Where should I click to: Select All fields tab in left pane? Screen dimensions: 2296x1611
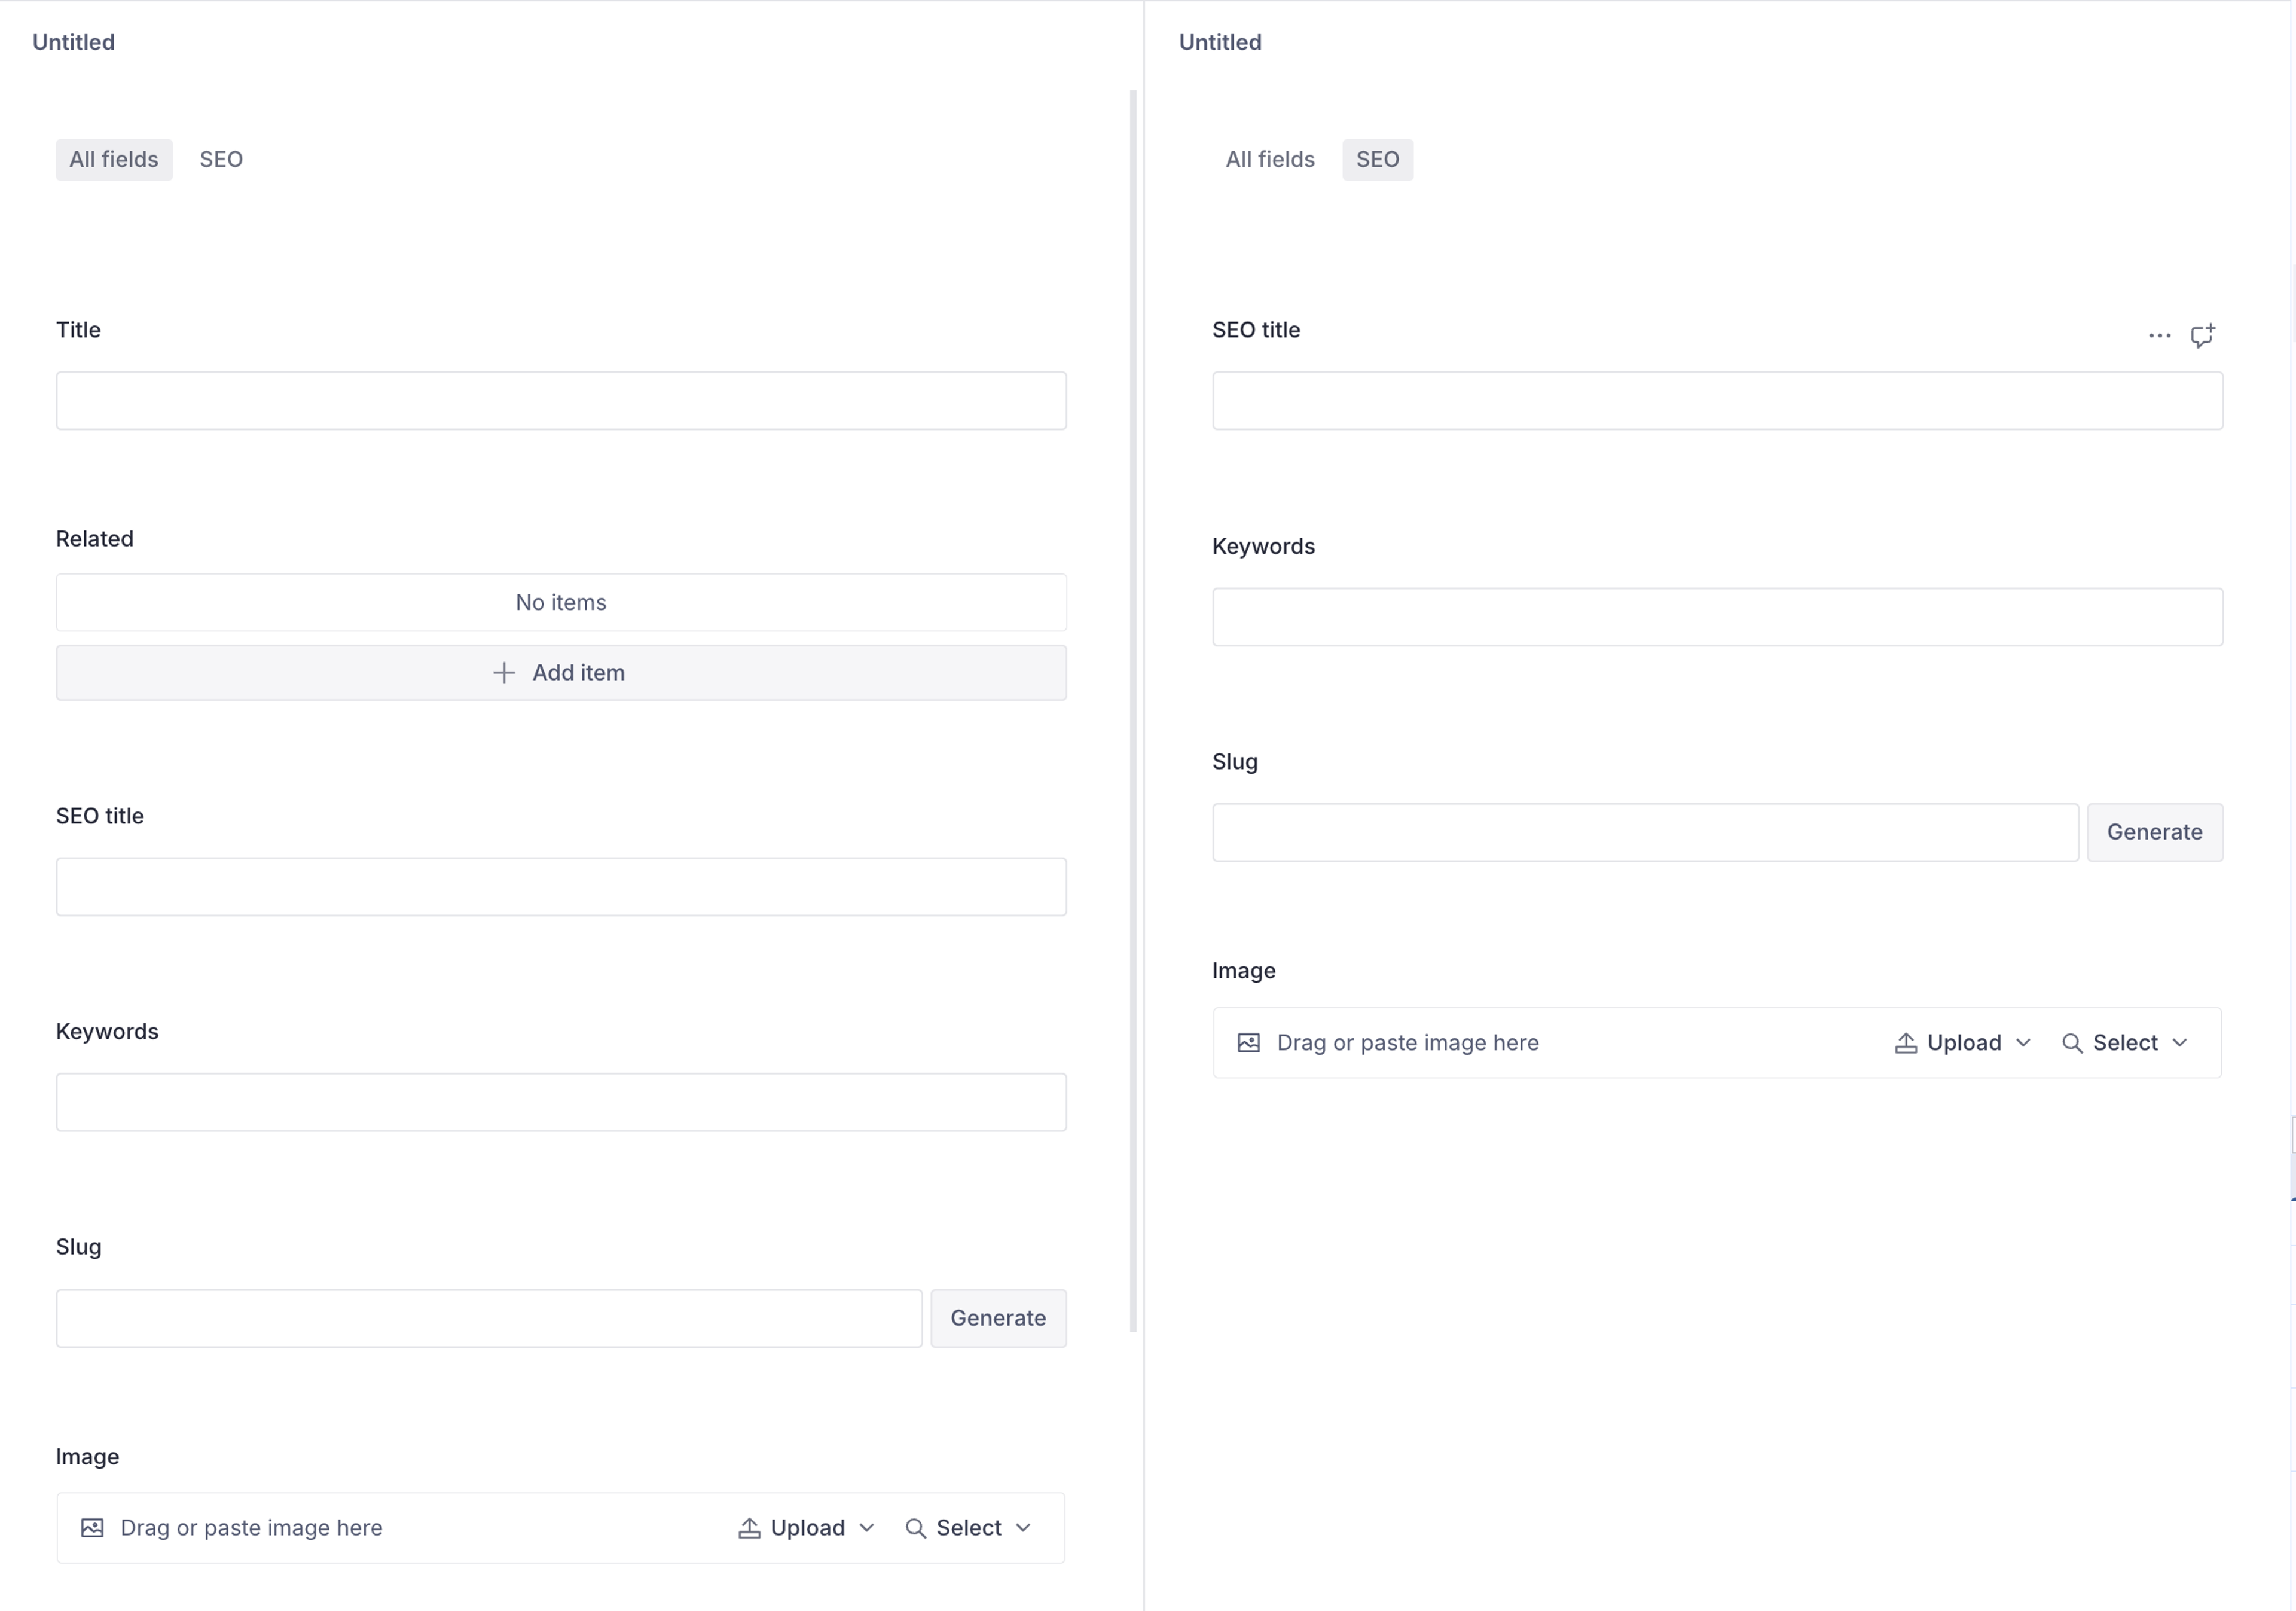114,160
